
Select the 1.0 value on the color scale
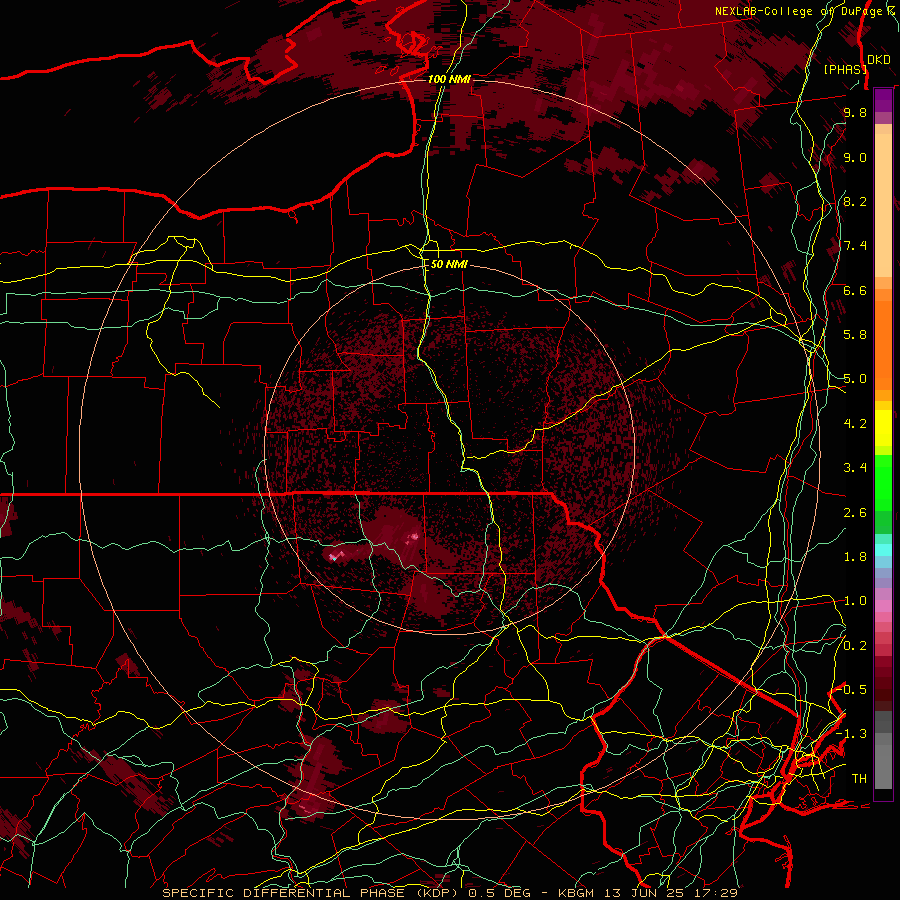coord(855,601)
